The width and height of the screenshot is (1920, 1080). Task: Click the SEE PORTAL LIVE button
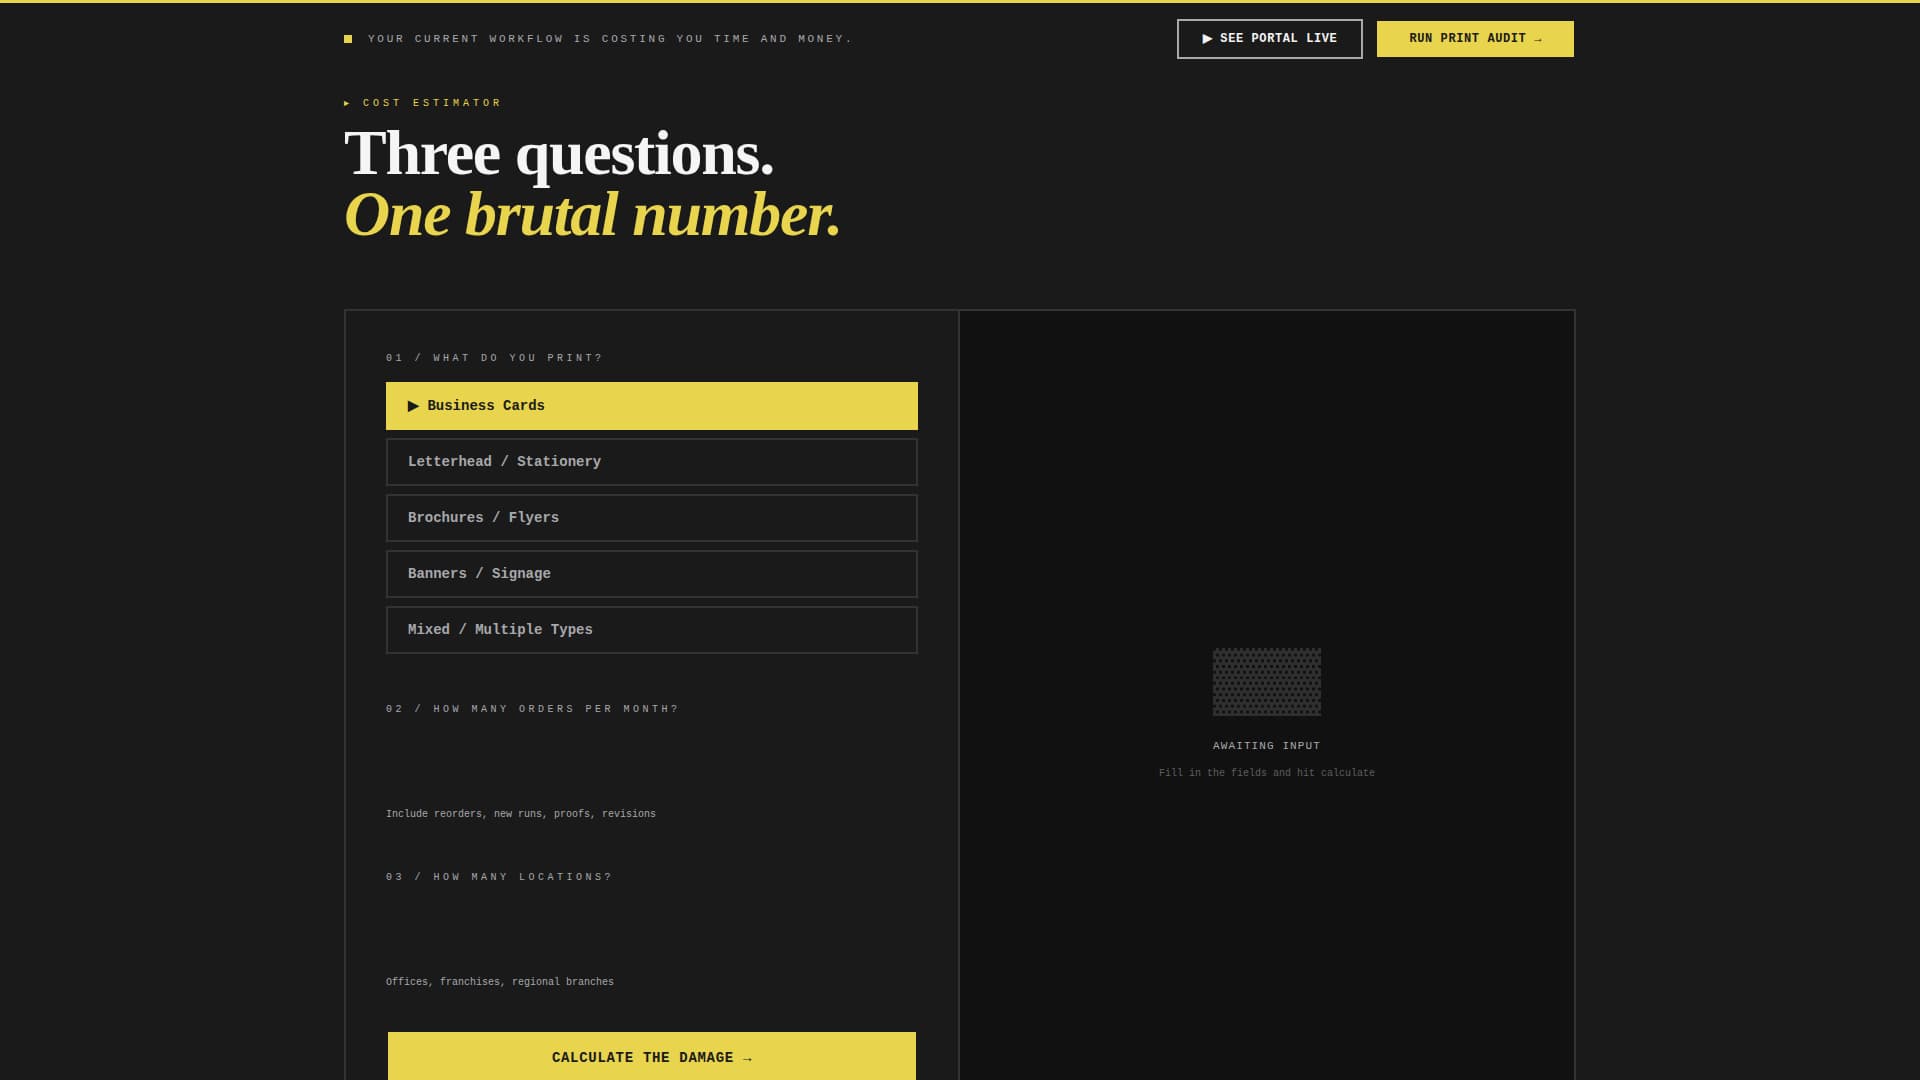click(x=1269, y=39)
